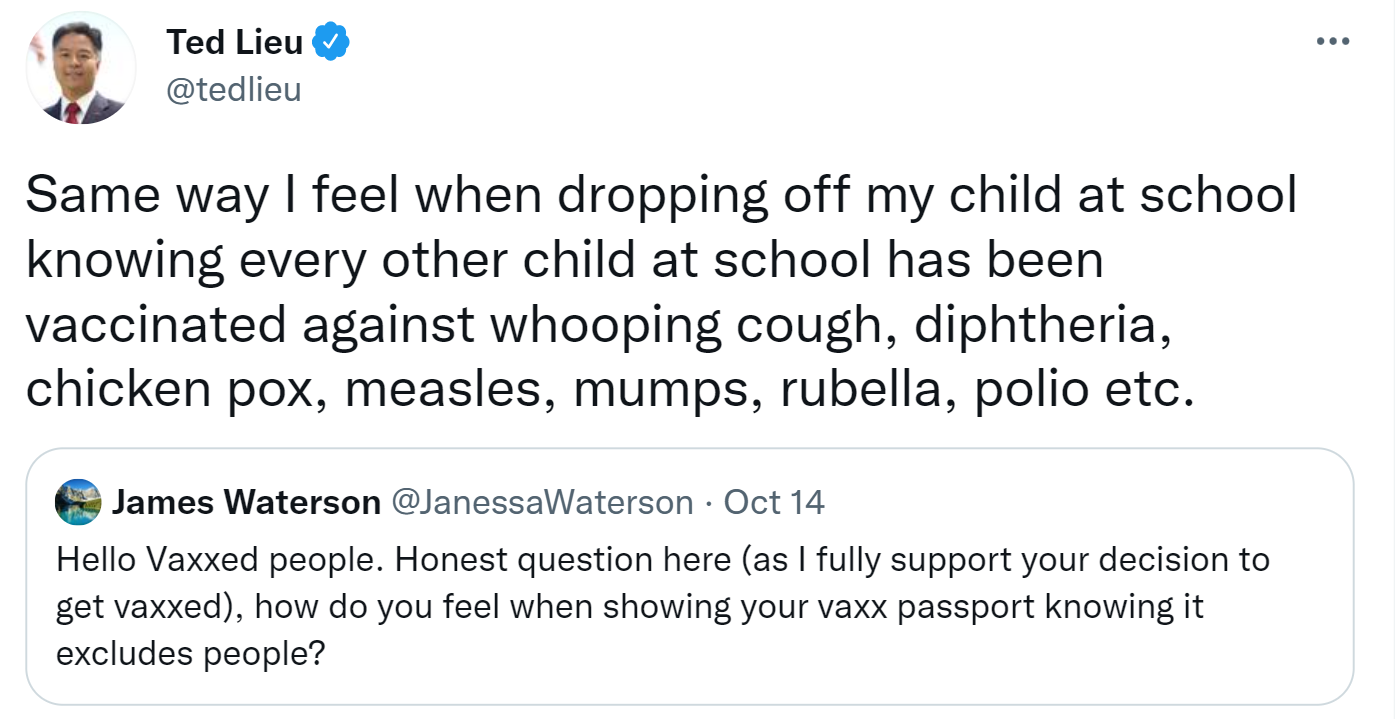Click the @JanessaWaterson handle
The image size is (1395, 719).
[x=541, y=502]
